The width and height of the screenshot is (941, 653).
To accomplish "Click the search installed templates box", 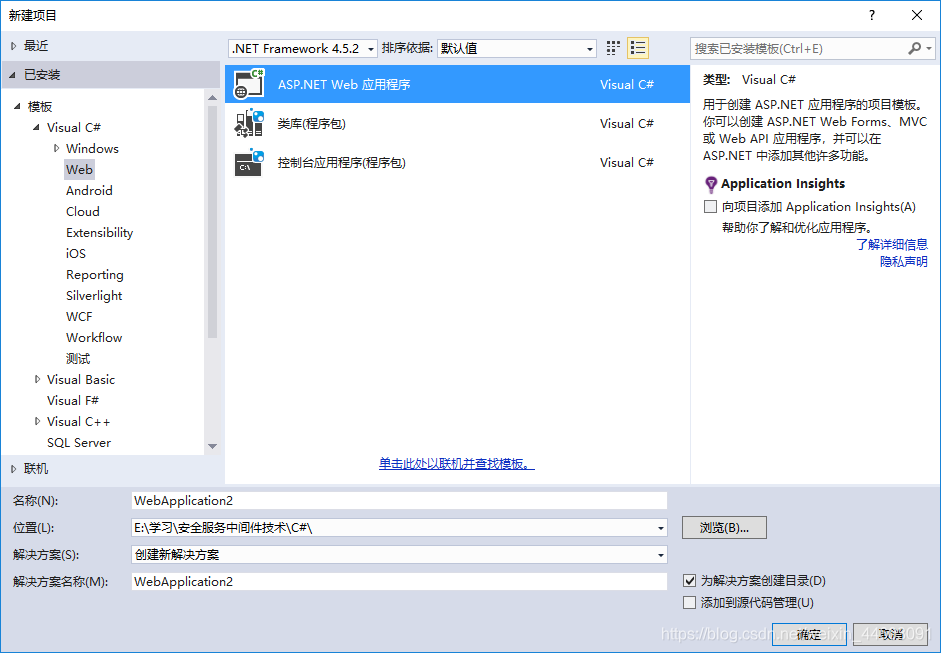I will point(798,49).
